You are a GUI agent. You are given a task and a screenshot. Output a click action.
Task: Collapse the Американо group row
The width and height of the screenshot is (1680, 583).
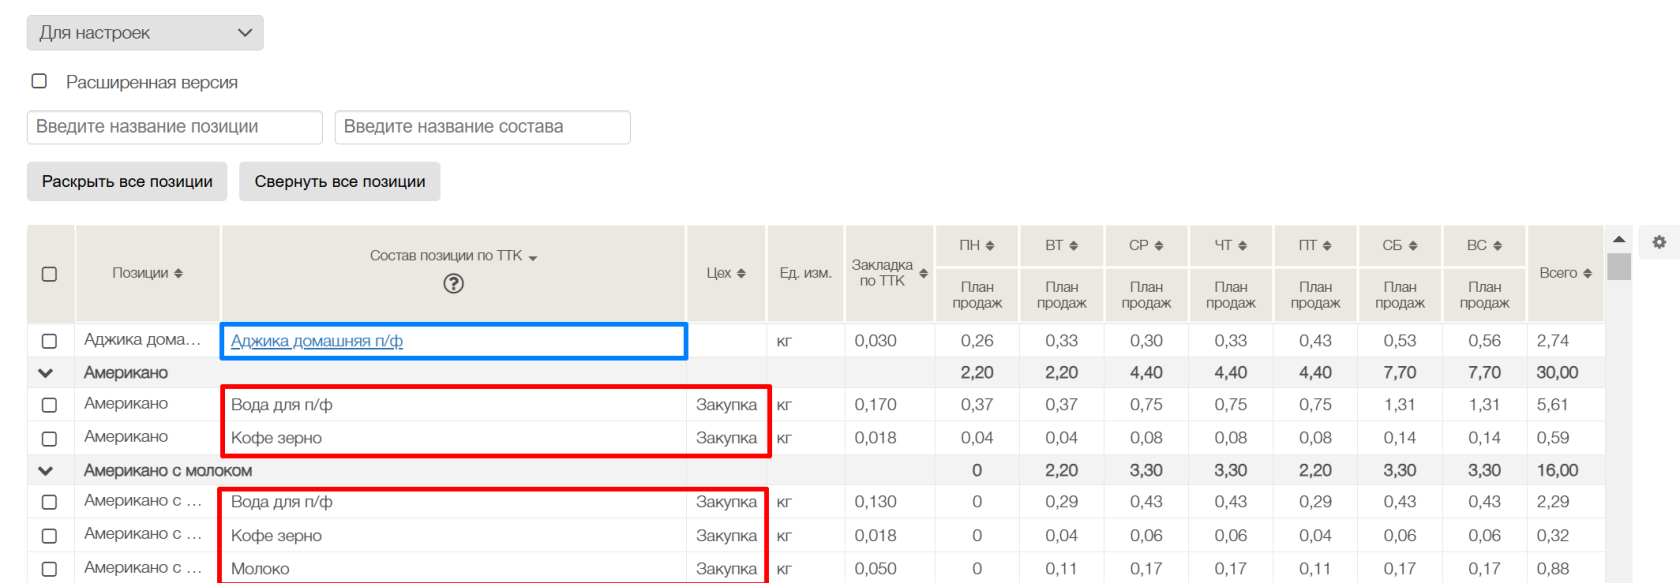point(45,373)
